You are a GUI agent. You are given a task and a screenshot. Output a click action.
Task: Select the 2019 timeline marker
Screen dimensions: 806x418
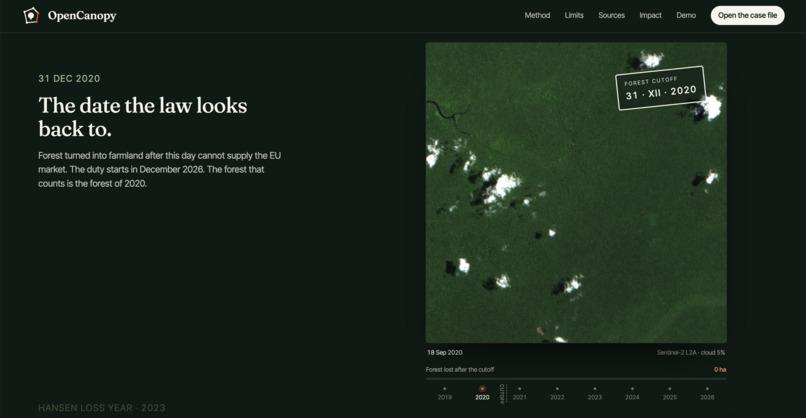[445, 393]
